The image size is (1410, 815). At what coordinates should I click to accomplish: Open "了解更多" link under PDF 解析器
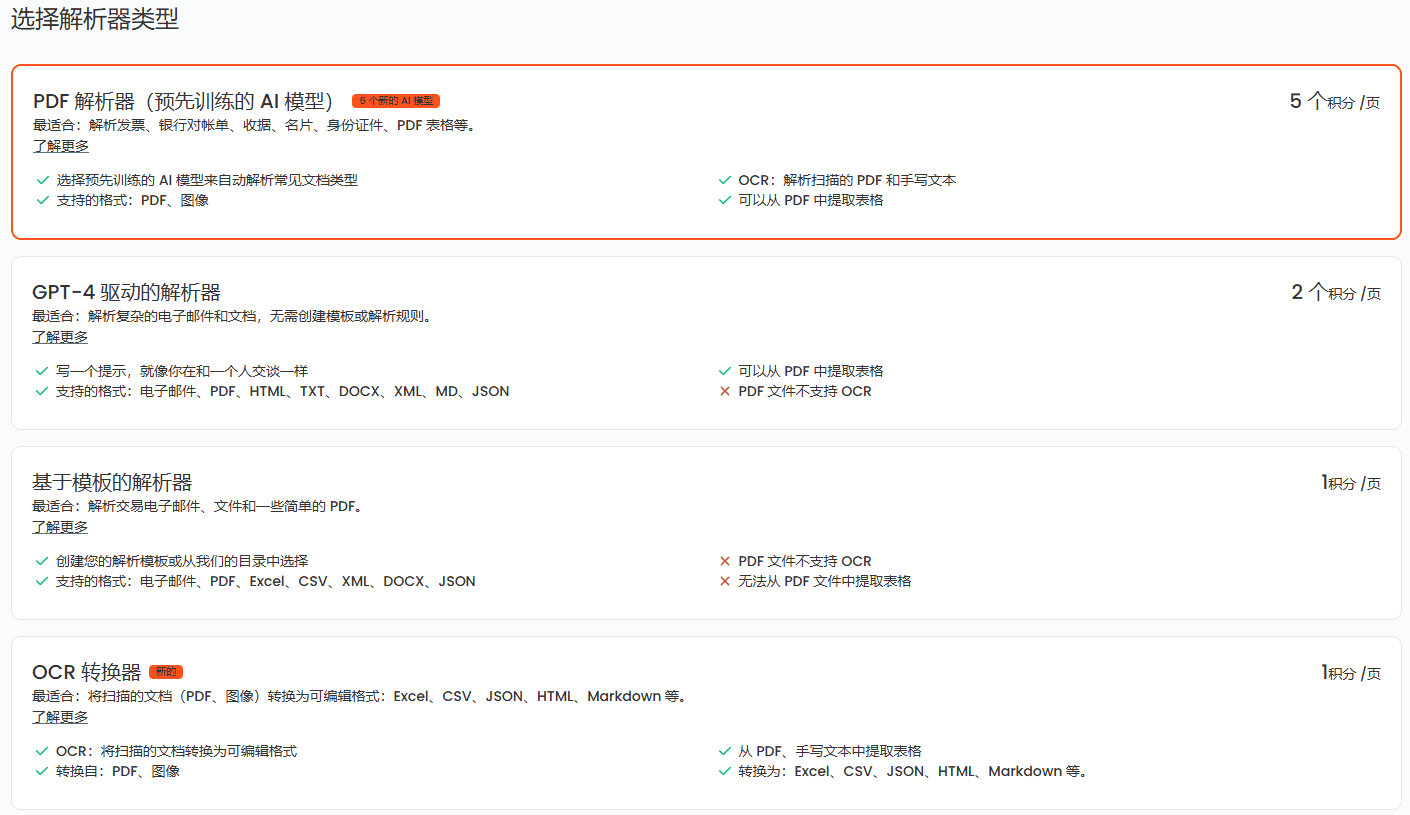[x=60, y=146]
